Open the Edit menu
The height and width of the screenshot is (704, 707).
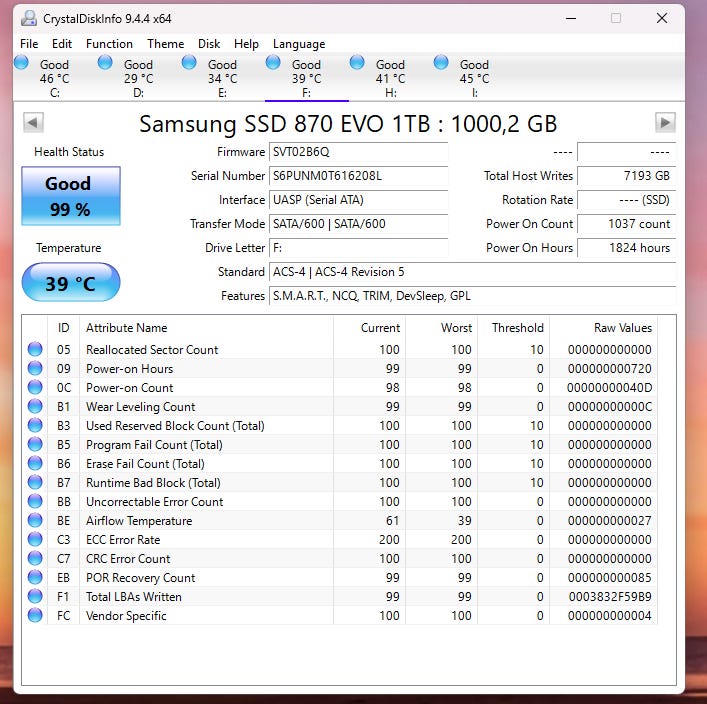tap(62, 44)
